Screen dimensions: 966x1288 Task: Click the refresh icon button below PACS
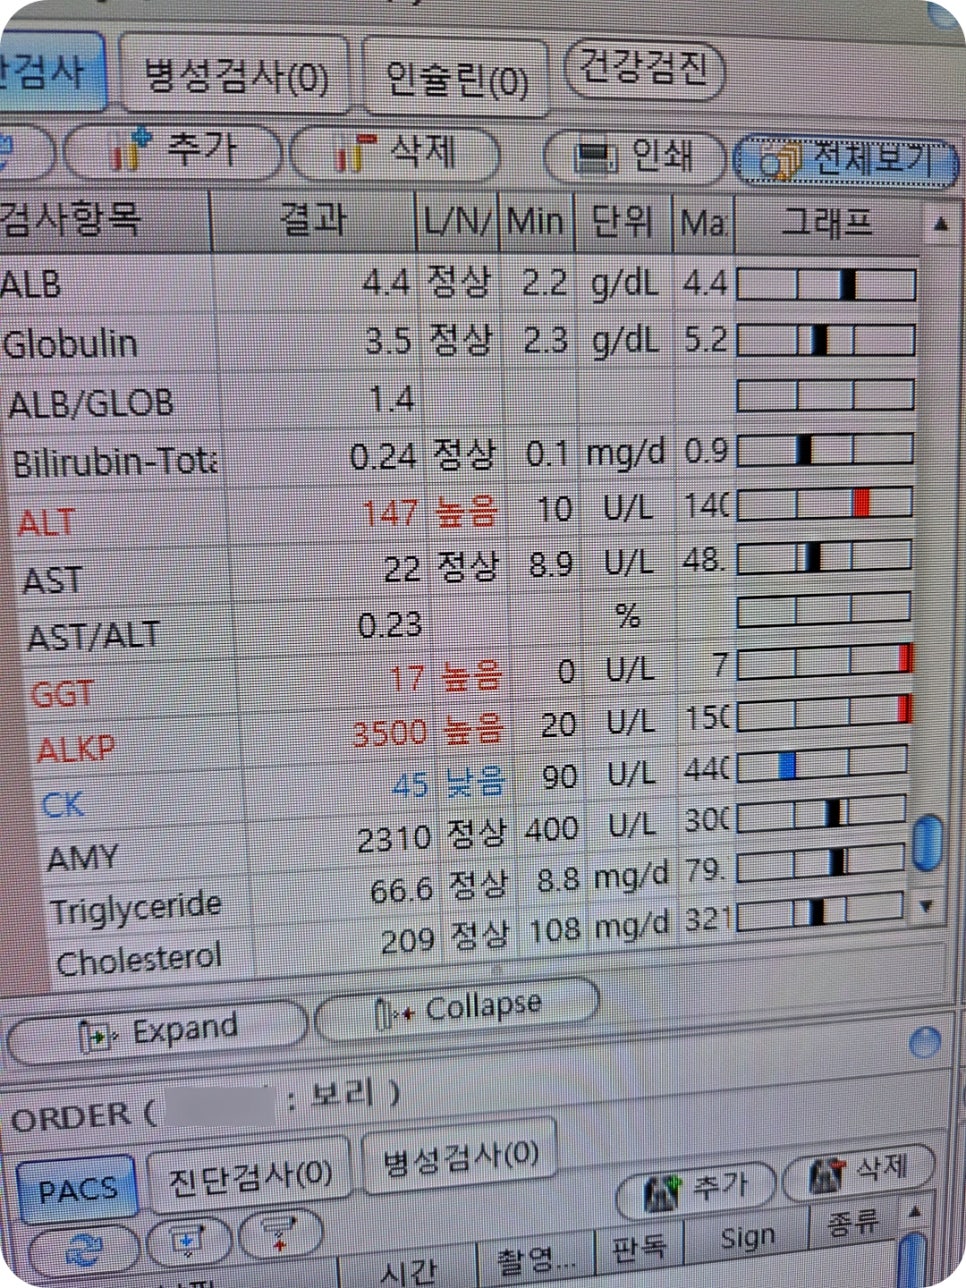pyautogui.click(x=84, y=1248)
